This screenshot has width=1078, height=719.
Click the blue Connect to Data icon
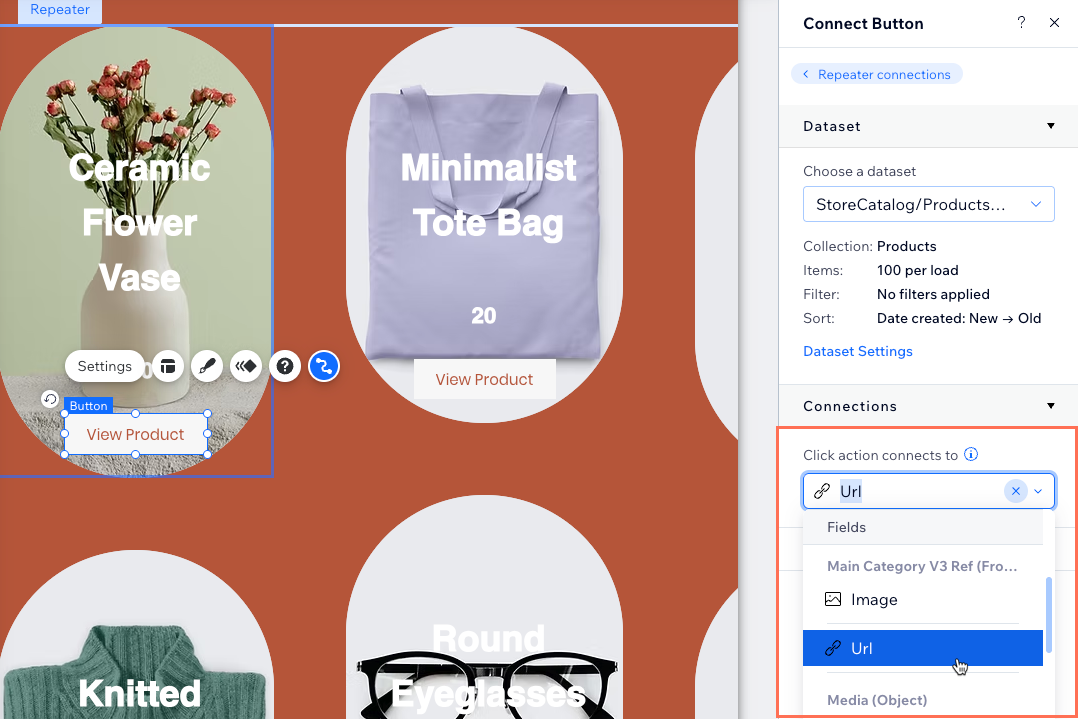click(x=323, y=366)
